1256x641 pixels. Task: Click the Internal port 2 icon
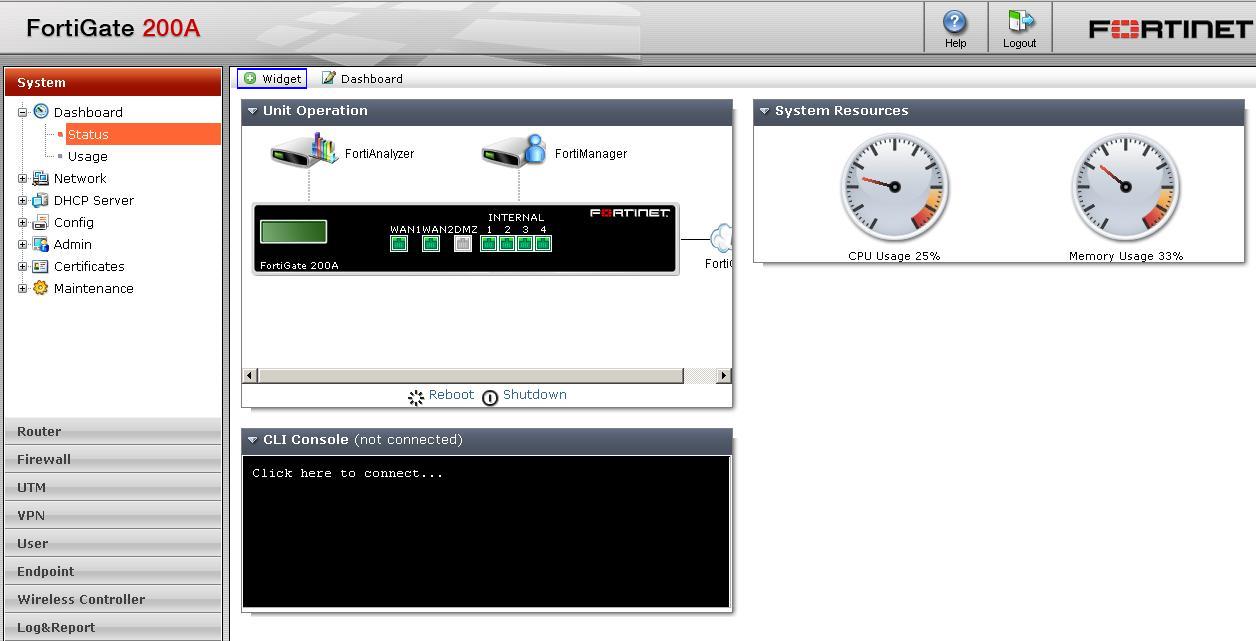507,243
